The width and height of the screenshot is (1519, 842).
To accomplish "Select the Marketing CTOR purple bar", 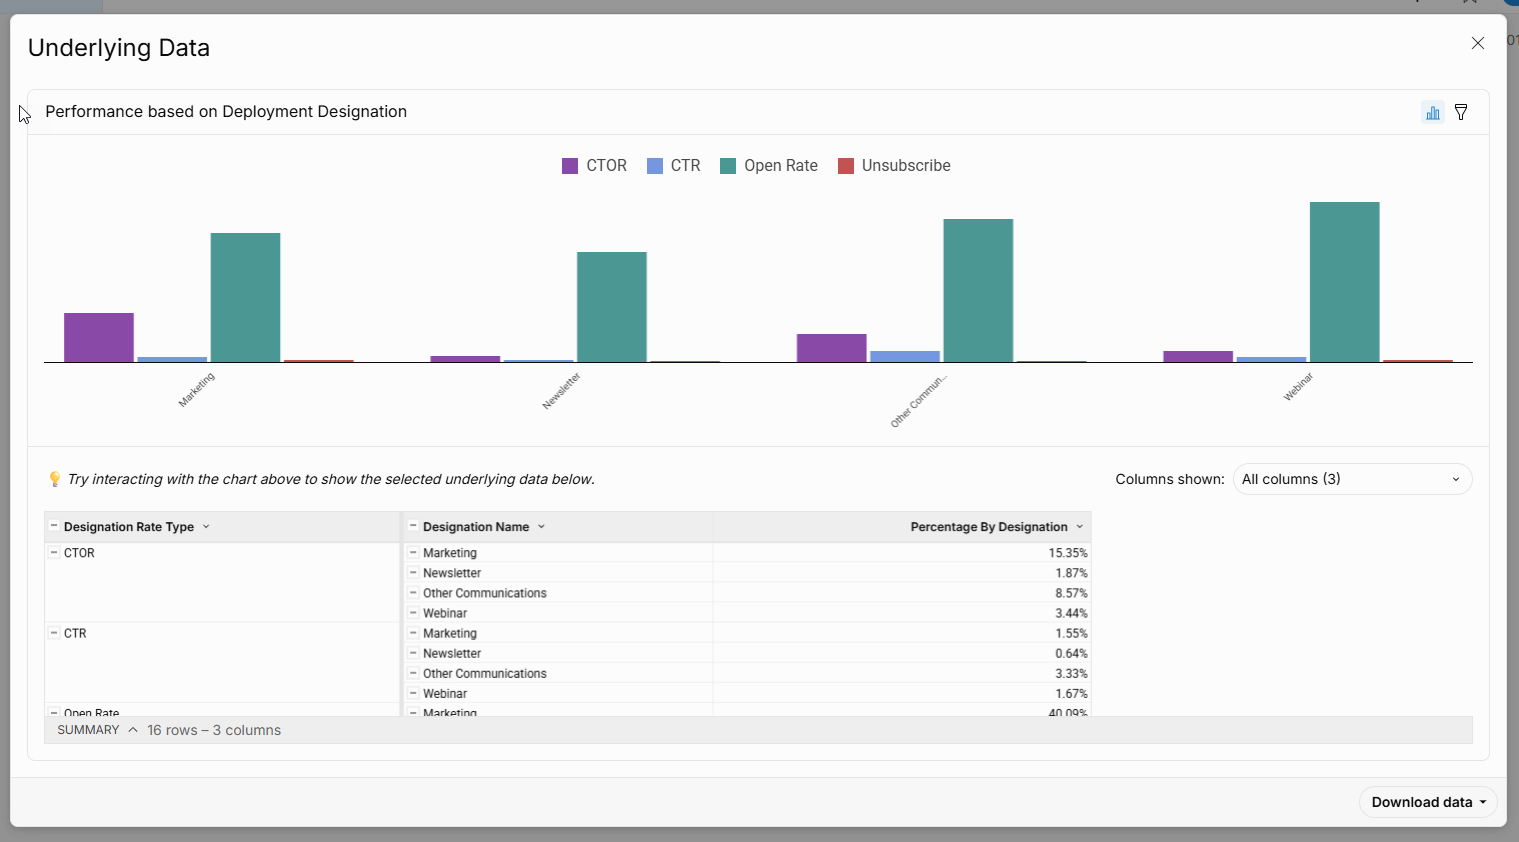I will pyautogui.click(x=99, y=338).
